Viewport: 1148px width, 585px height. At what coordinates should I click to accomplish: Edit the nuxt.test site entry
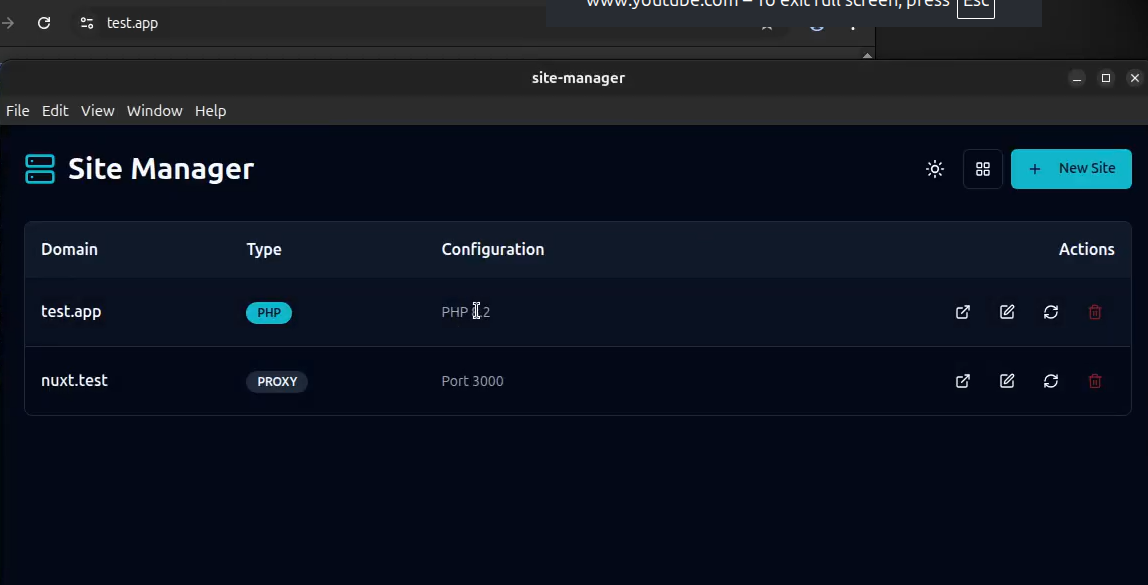(1007, 381)
